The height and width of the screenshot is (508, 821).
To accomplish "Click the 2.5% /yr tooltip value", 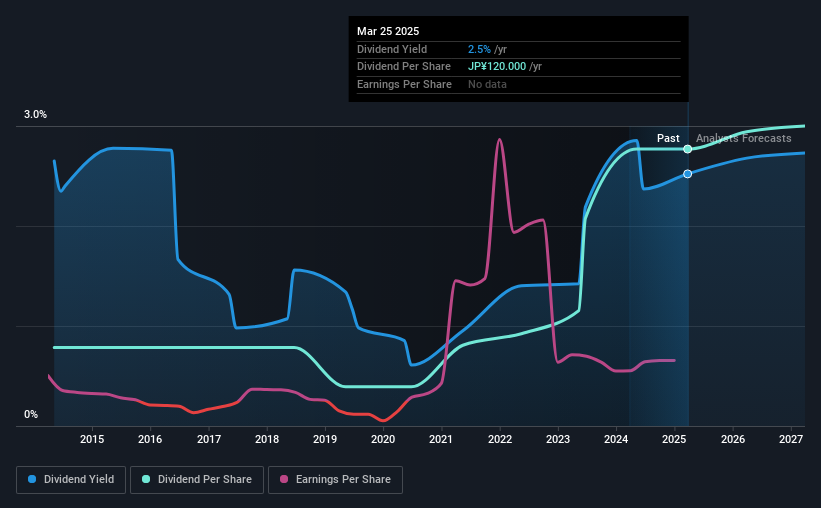I will 487,49.
